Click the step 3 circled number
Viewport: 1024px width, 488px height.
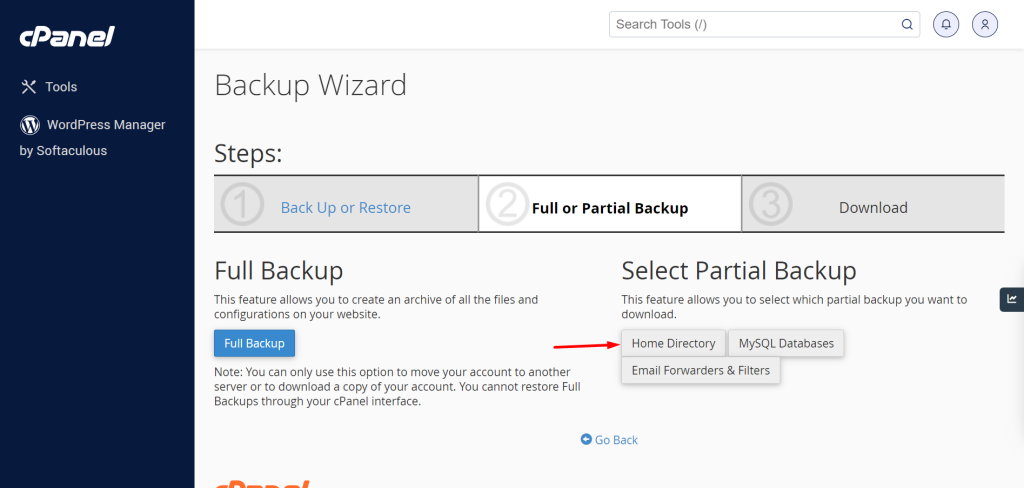770,204
